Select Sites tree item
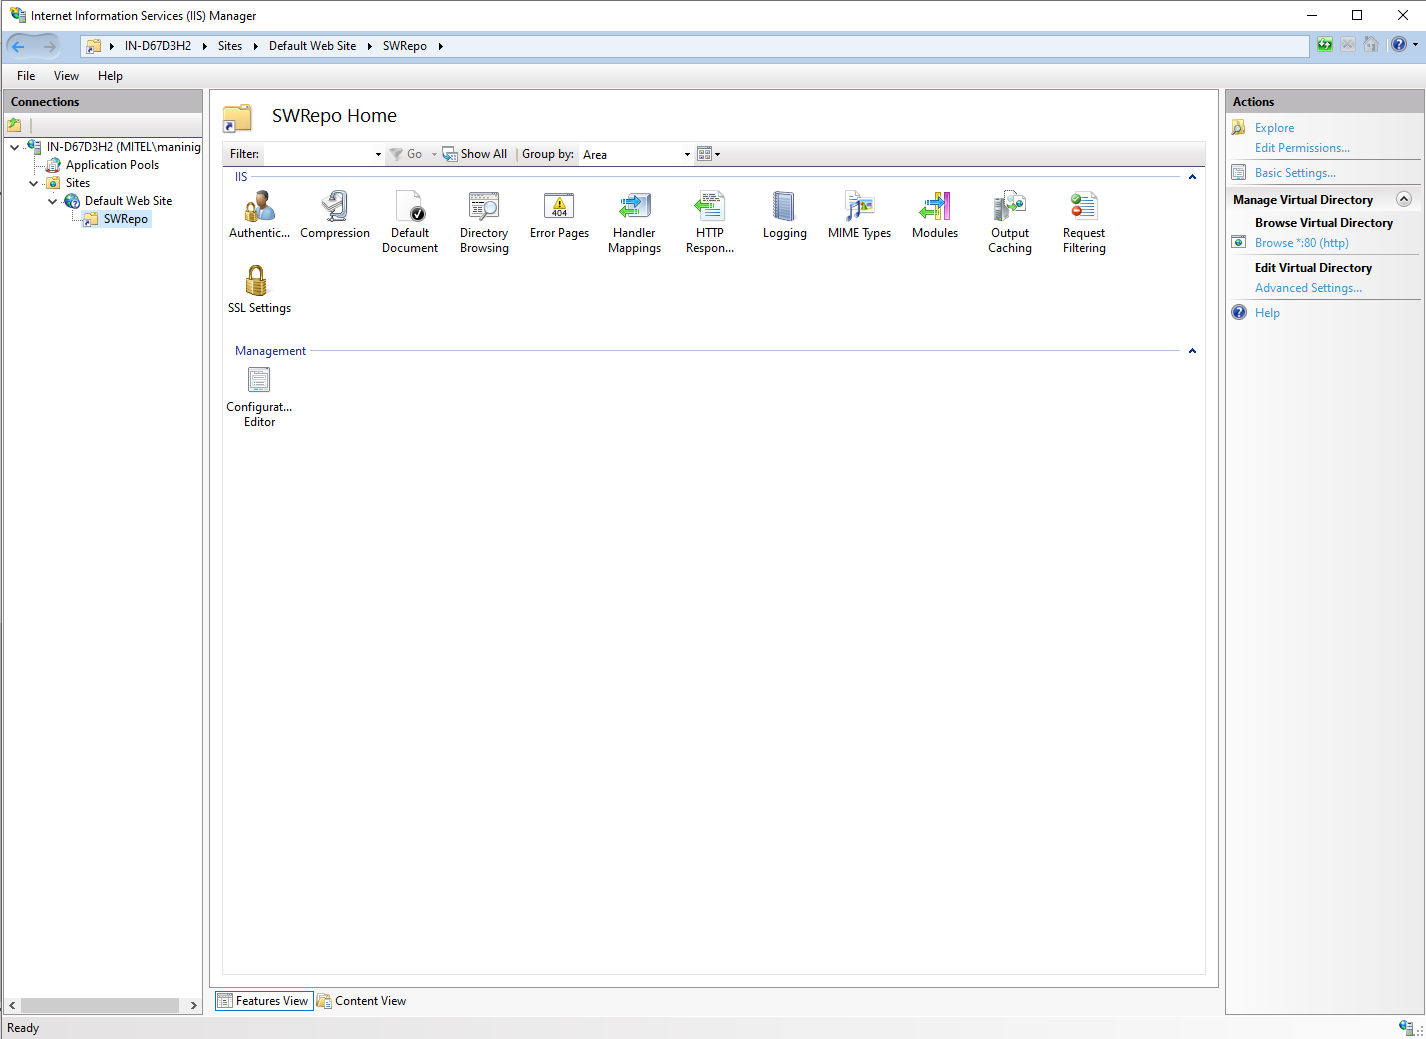The width and height of the screenshot is (1426, 1039). click(78, 183)
